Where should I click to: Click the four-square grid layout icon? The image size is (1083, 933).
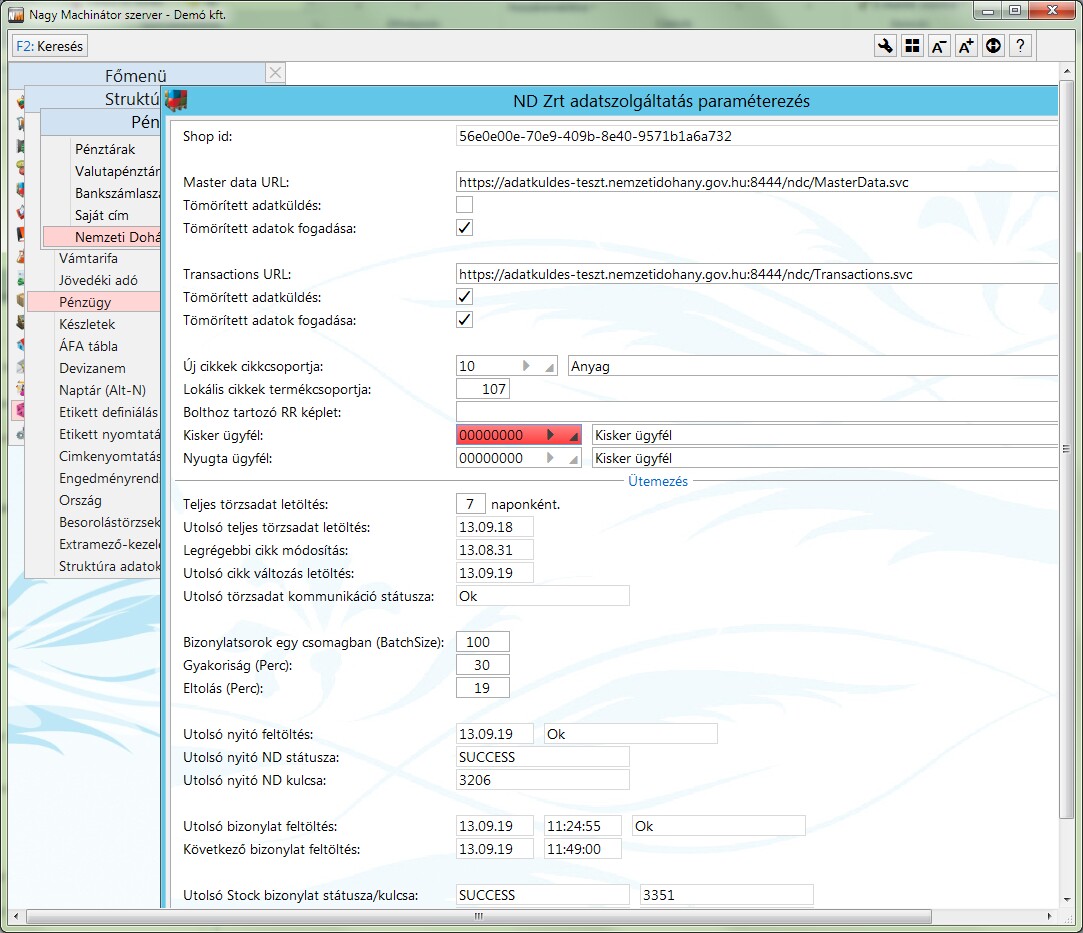coord(912,46)
